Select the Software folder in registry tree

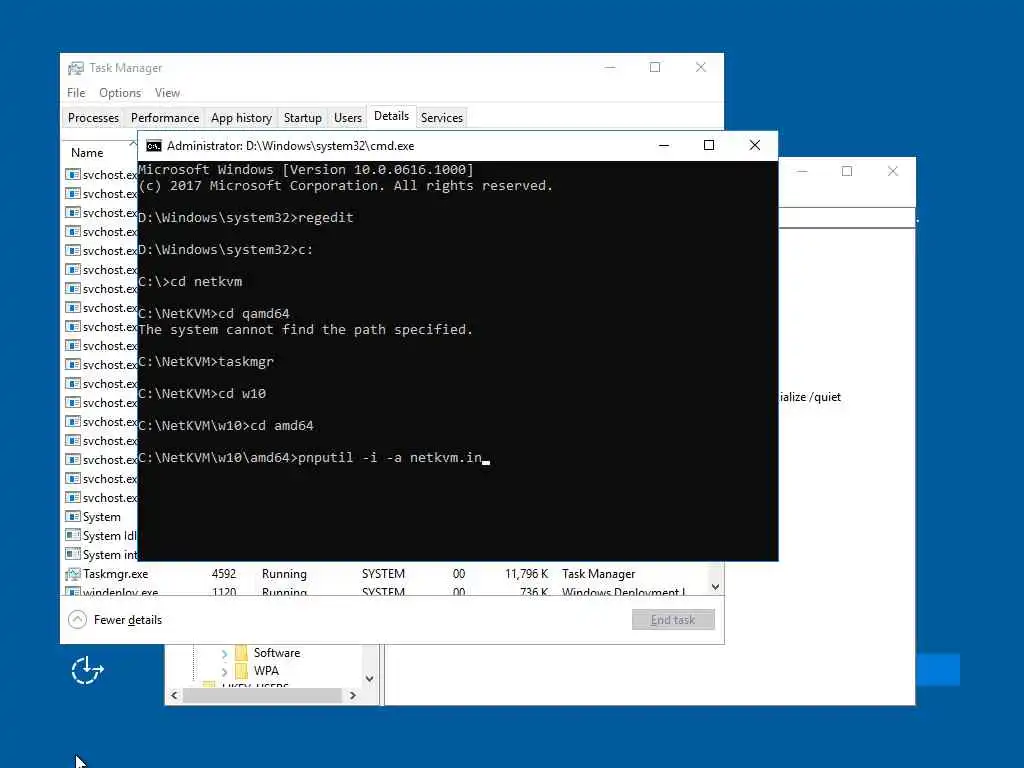tap(277, 653)
